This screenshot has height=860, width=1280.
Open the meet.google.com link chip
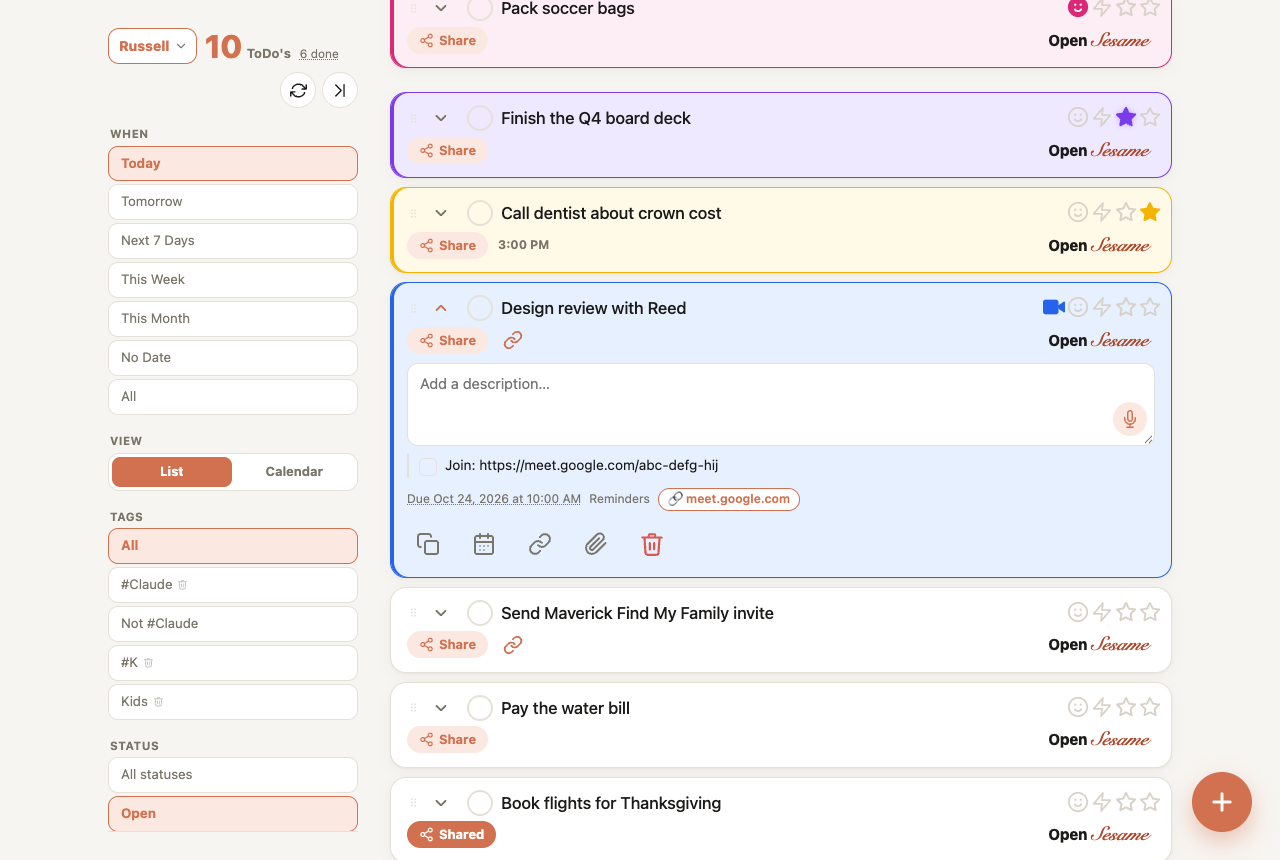(x=729, y=499)
